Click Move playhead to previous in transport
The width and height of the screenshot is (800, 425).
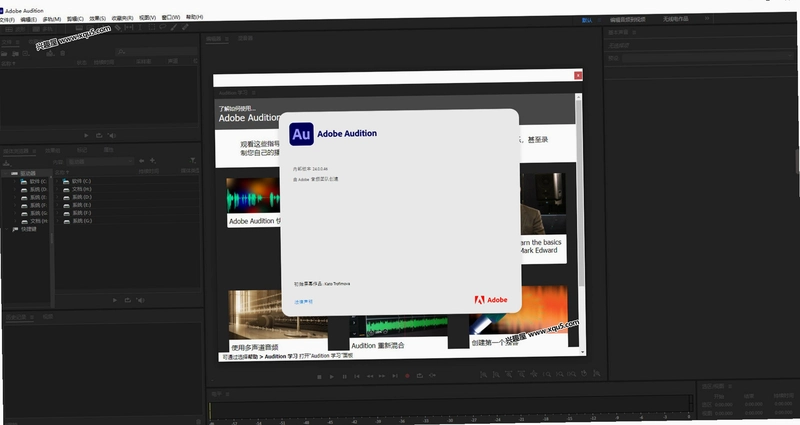point(357,377)
